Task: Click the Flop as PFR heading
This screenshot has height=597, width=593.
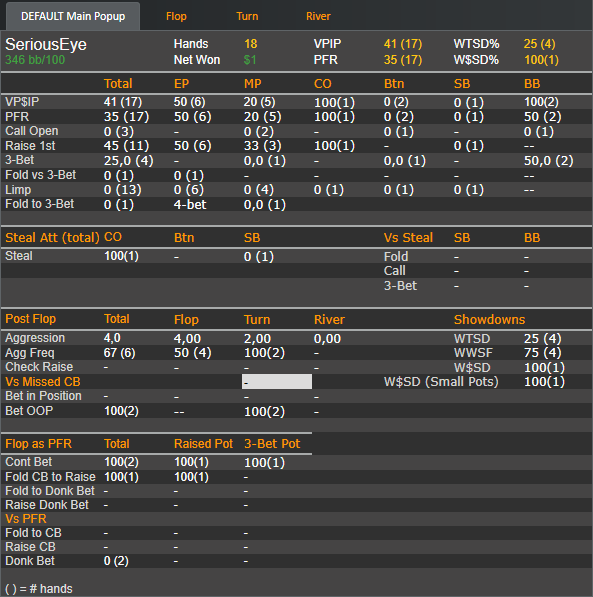Action: [38, 444]
